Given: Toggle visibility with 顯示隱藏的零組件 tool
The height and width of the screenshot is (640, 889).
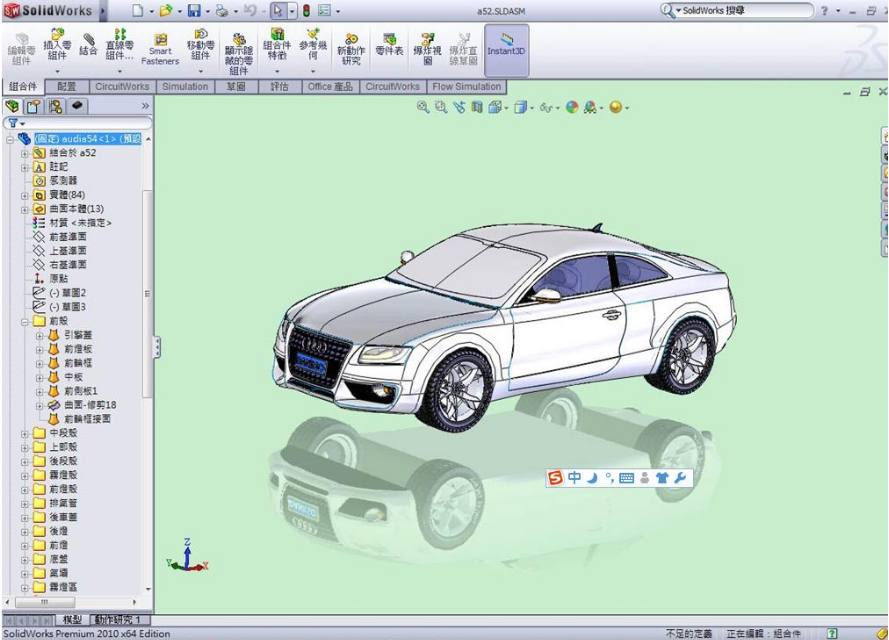Looking at the screenshot, I should point(239,48).
